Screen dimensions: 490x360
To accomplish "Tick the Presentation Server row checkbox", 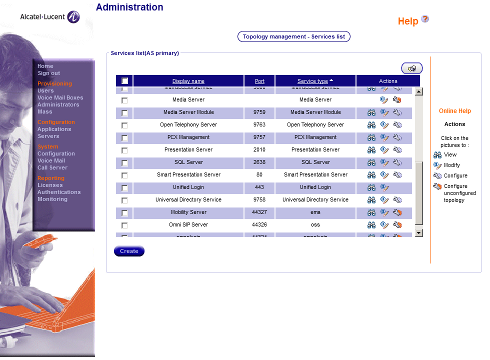I will coord(124,150).
